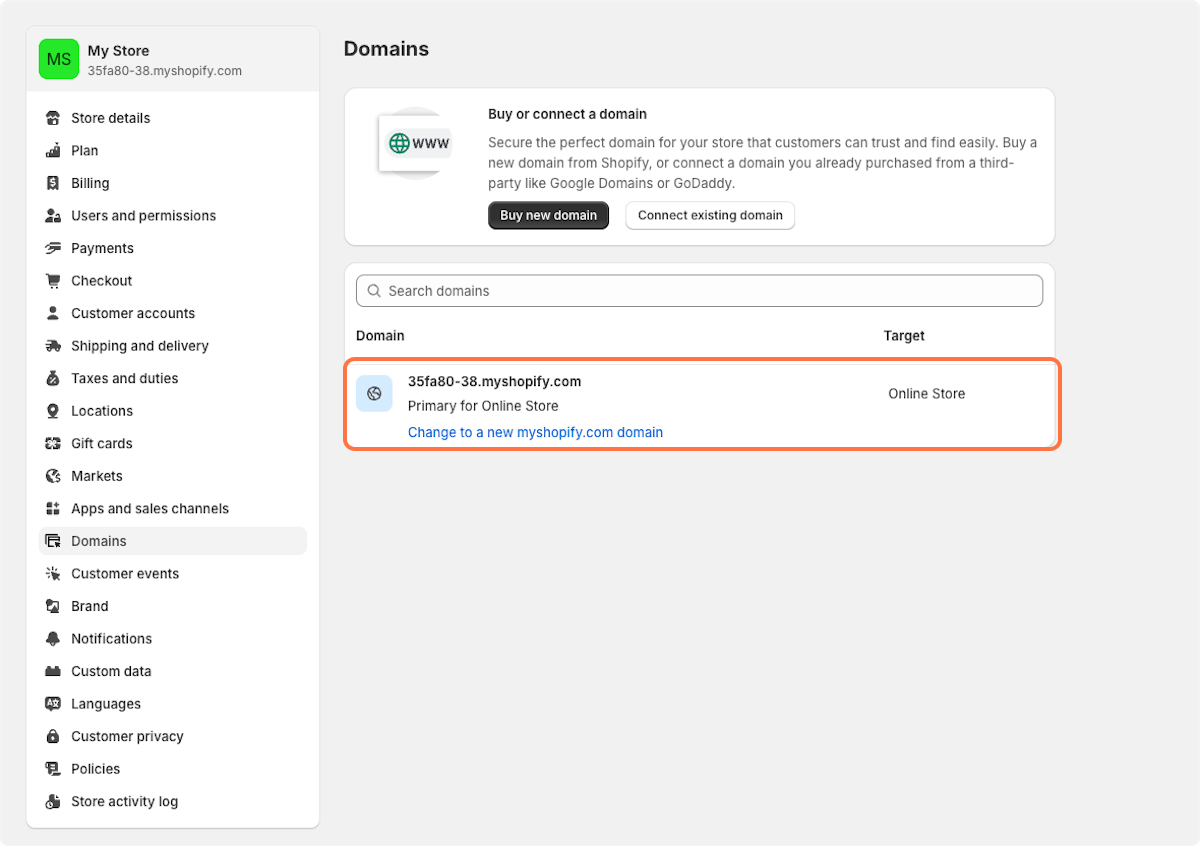Click the Online Store target cell

point(927,394)
